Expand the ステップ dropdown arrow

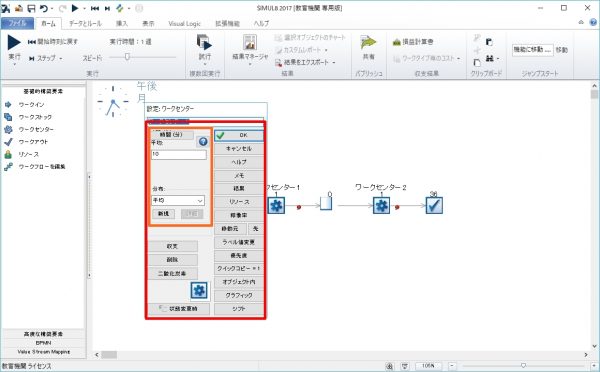click(x=61, y=59)
